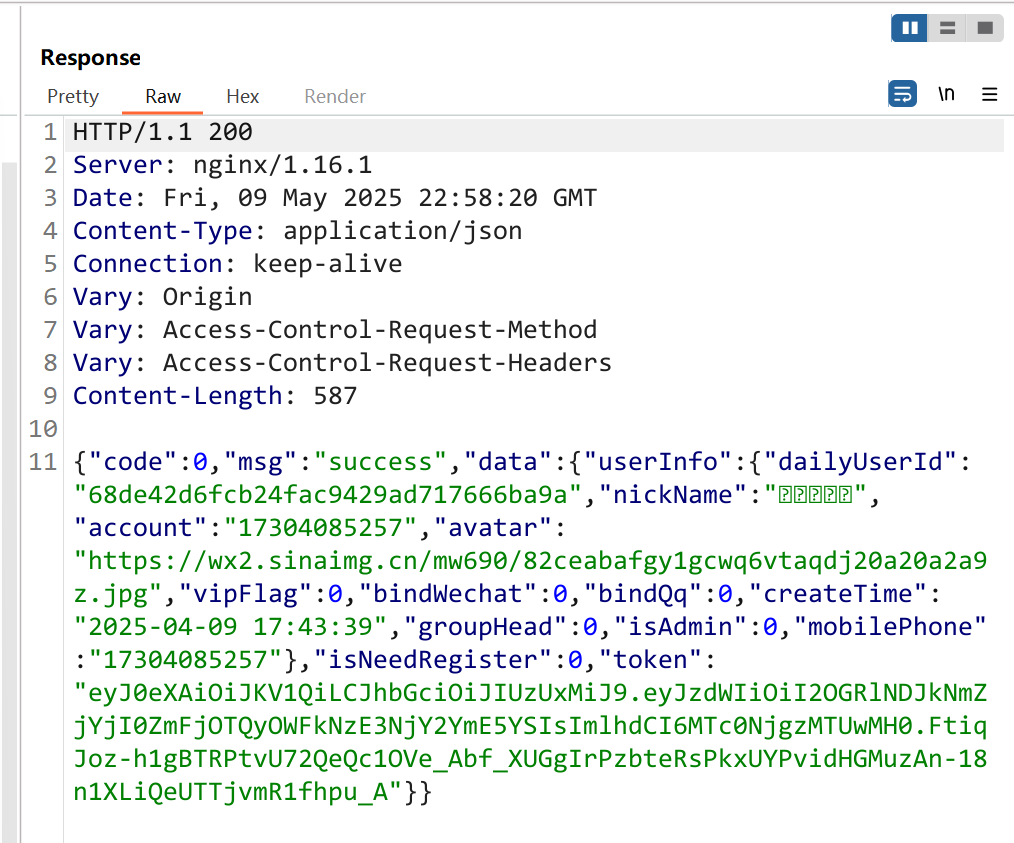Click the Response panel title
This screenshot has width=1014, height=843.
coord(90,58)
